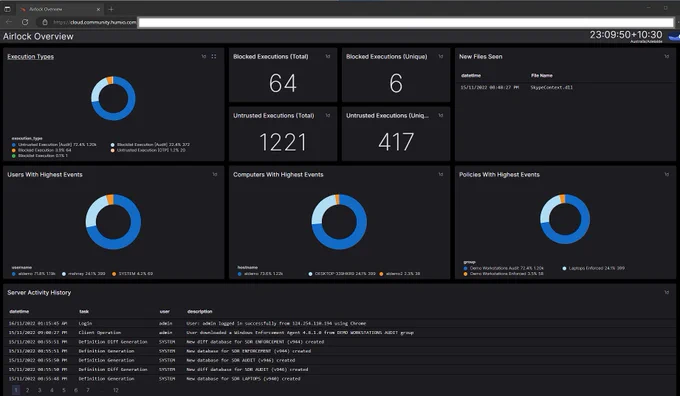Sort Server Activity History by description column
The image size is (680, 396).
(x=199, y=311)
